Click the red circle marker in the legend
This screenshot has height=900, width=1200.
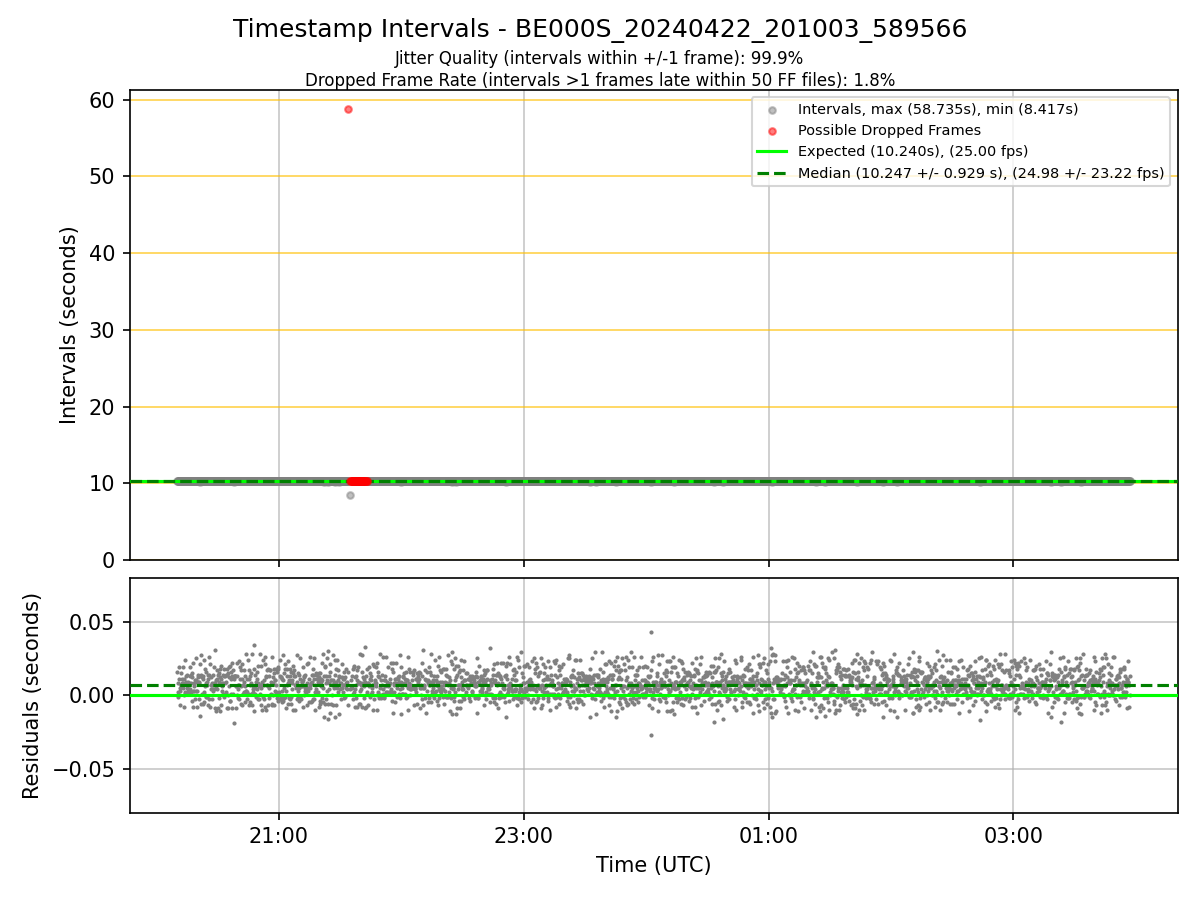[772, 131]
